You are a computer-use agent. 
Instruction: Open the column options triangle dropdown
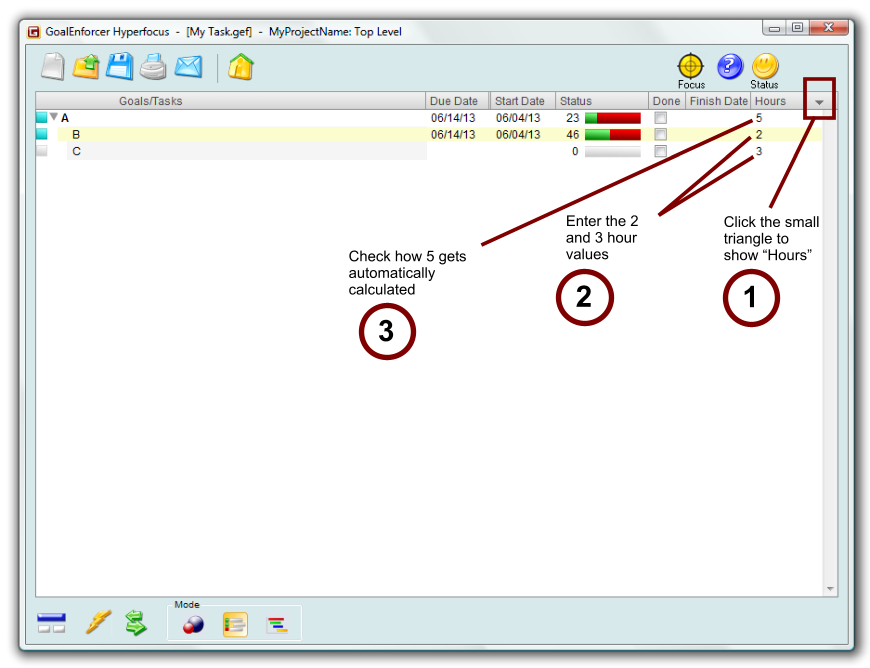point(819,102)
